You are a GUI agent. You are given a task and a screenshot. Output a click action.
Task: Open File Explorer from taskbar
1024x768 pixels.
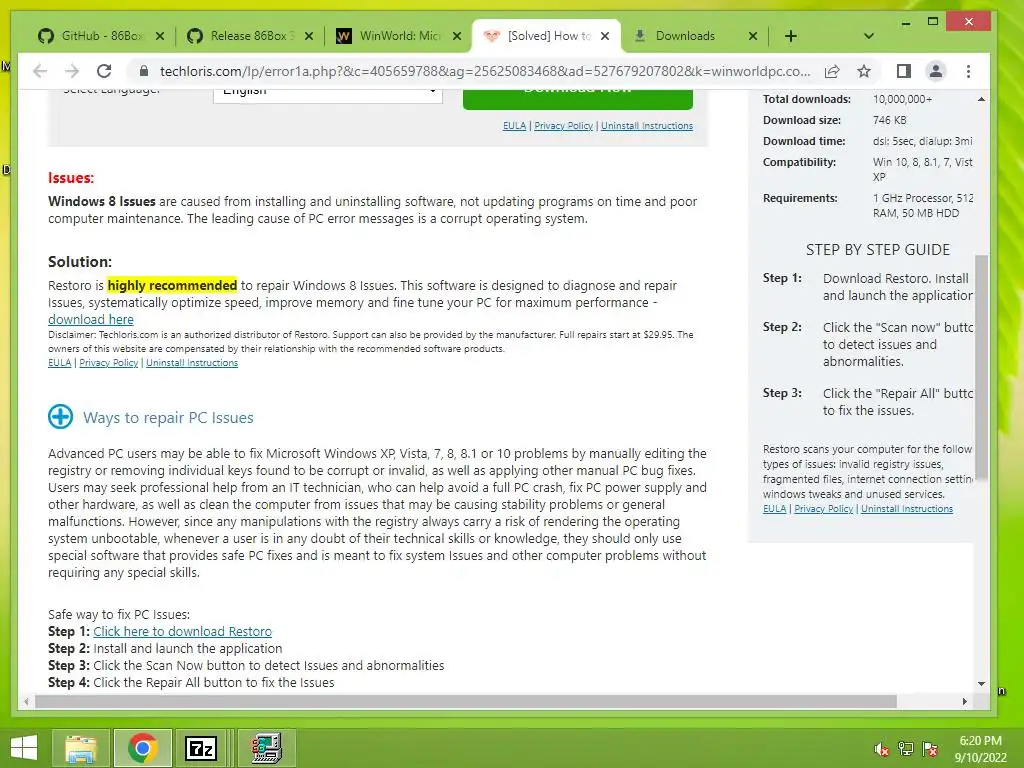81,748
